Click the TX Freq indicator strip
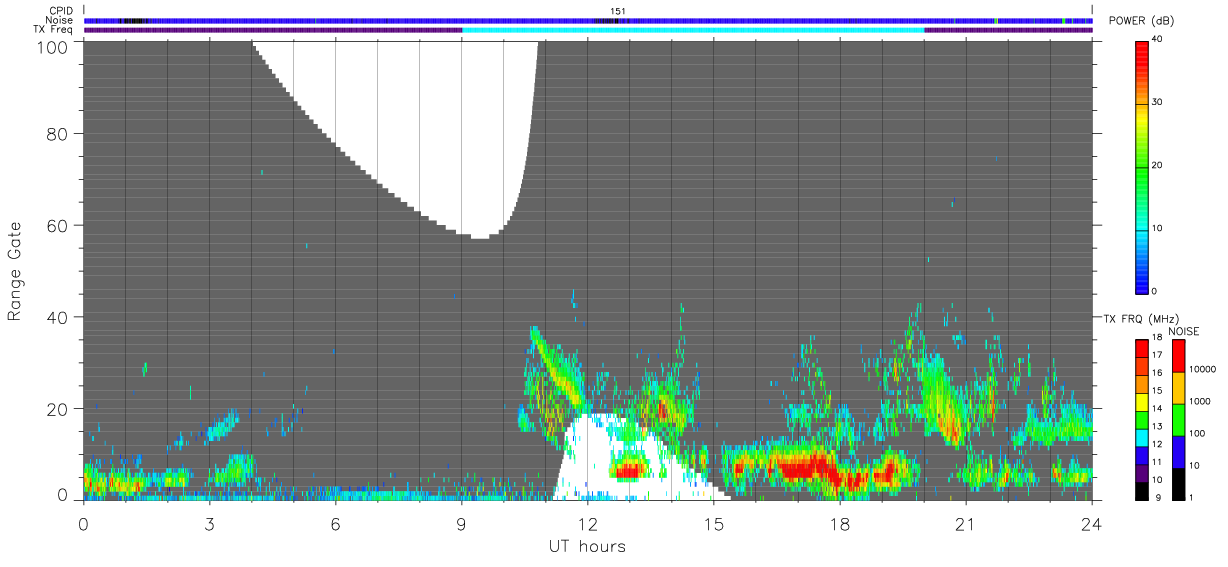 [x=588, y=30]
